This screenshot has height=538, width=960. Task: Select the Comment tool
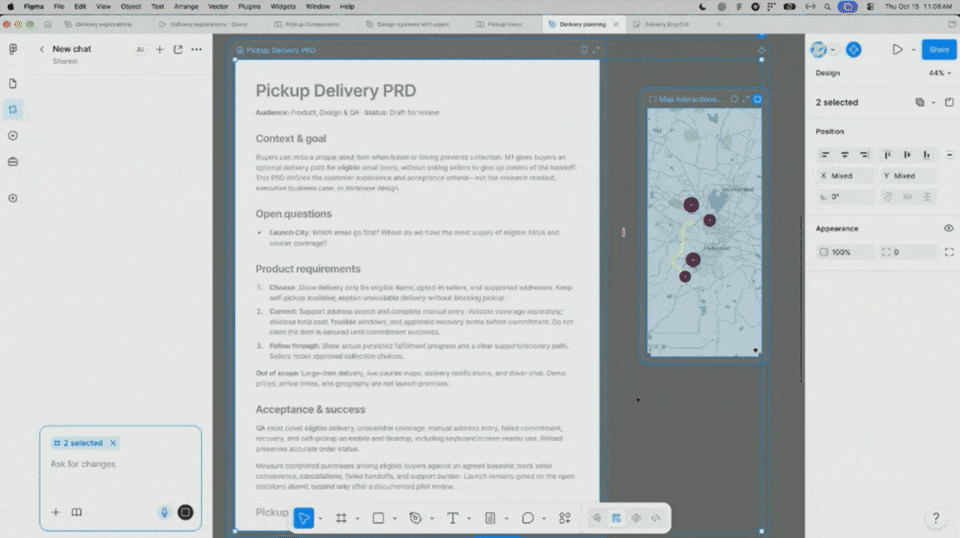(x=528, y=518)
